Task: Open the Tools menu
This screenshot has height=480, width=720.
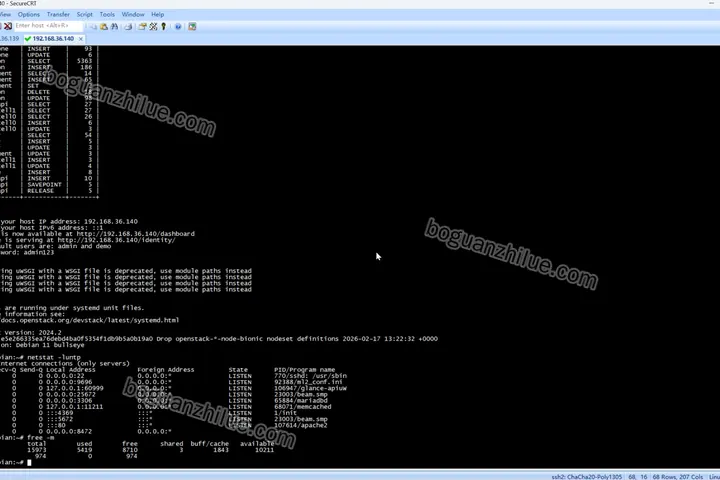Action: (107, 15)
